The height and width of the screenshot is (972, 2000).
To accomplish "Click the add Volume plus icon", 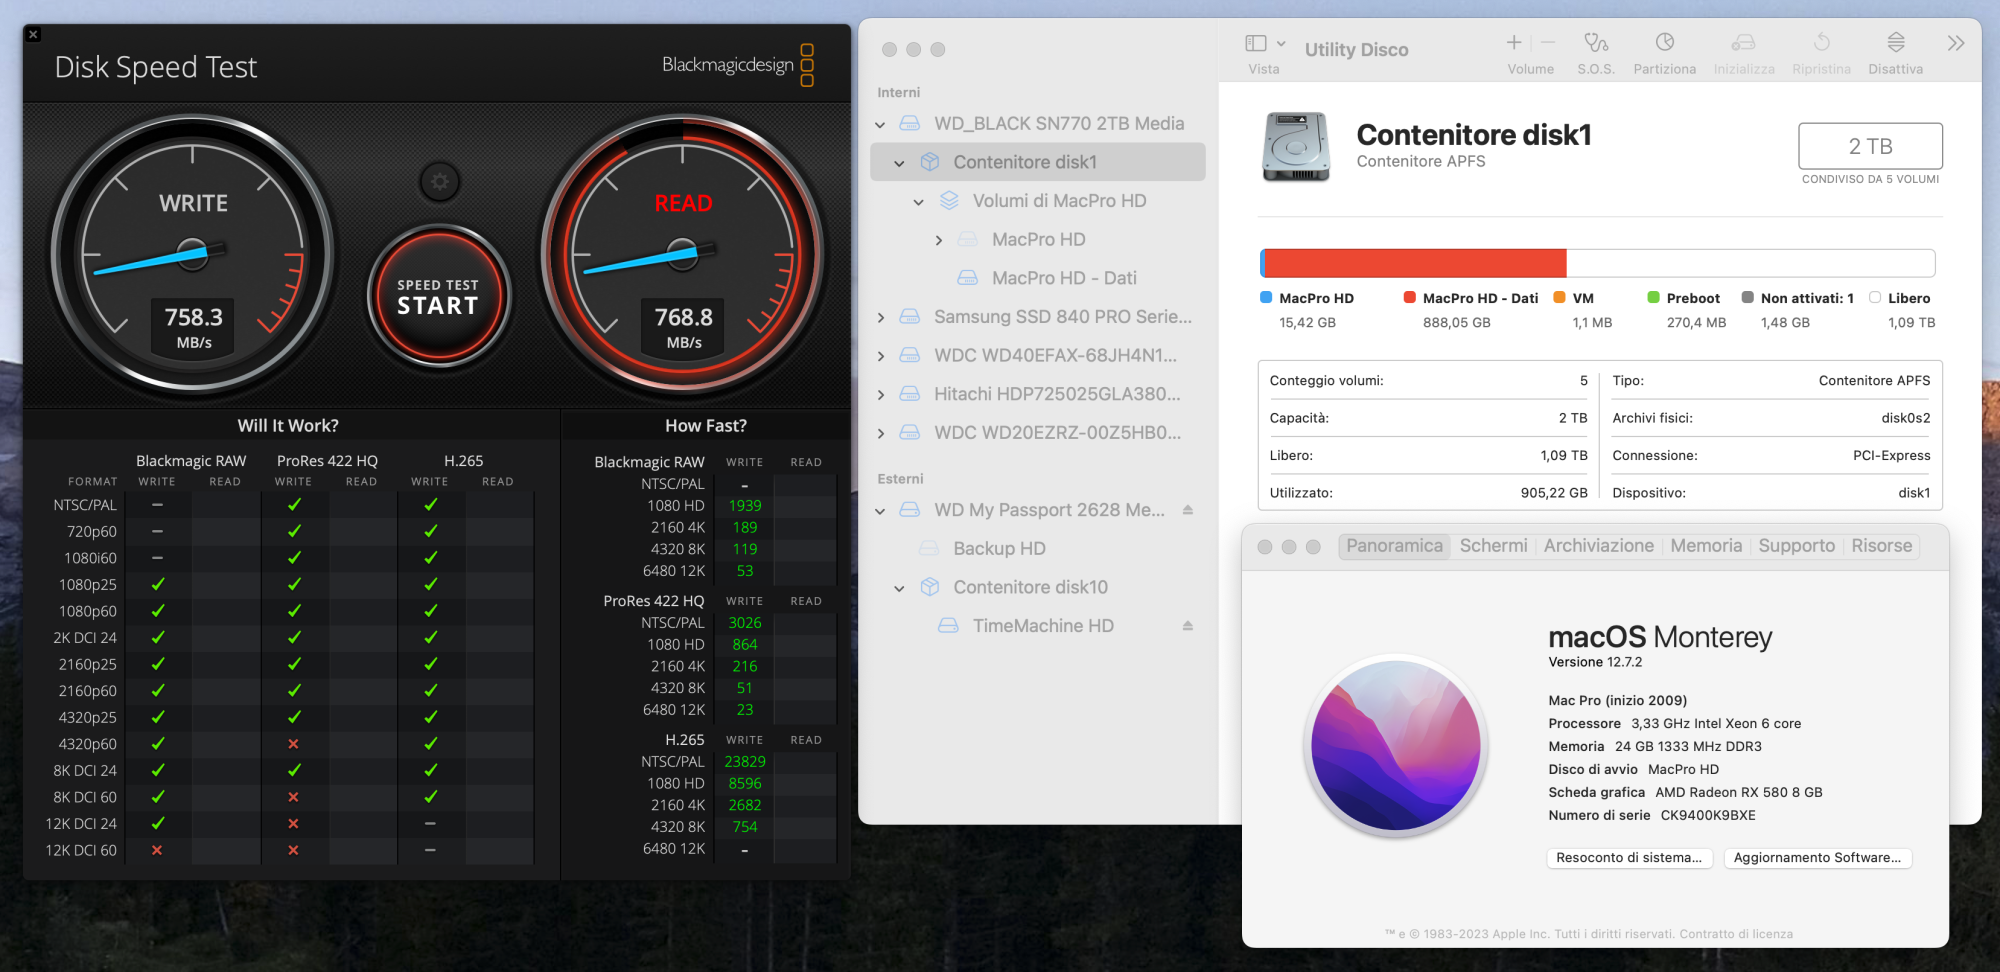I will tap(1514, 43).
